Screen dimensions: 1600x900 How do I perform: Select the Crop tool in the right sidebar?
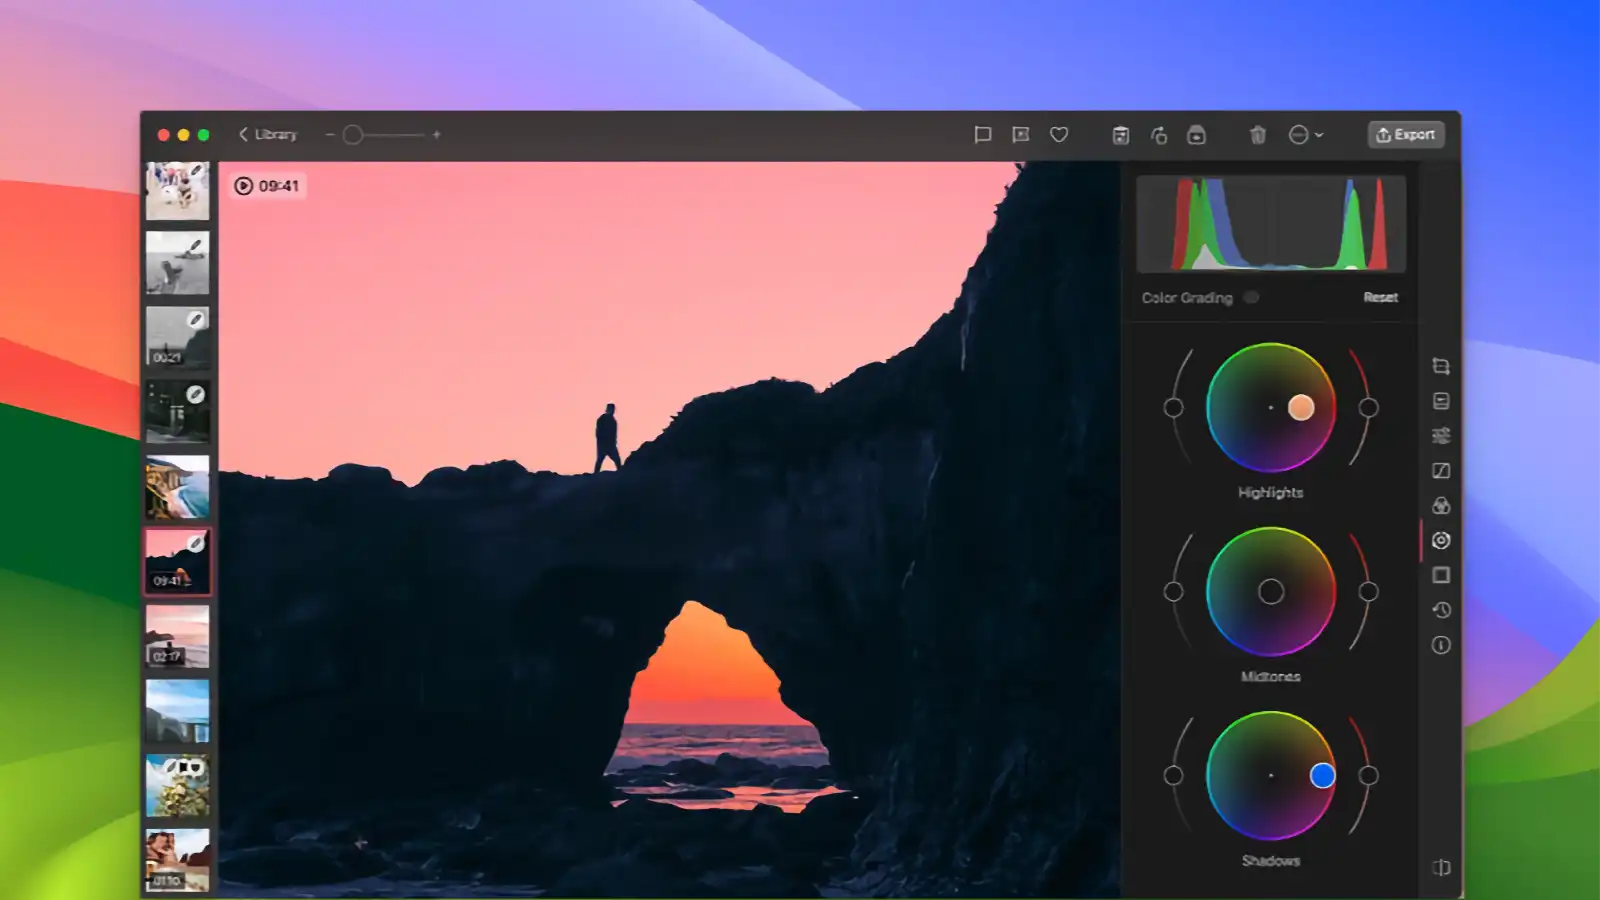1441,366
